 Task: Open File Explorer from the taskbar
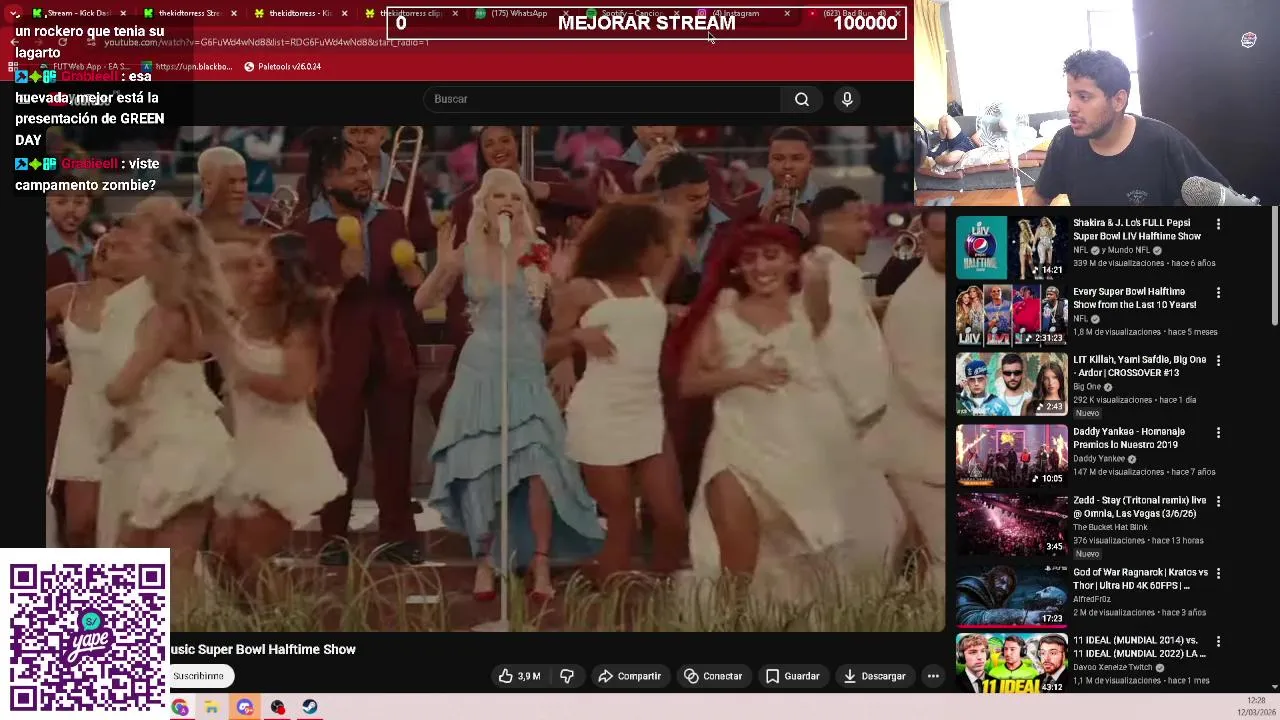[212, 707]
